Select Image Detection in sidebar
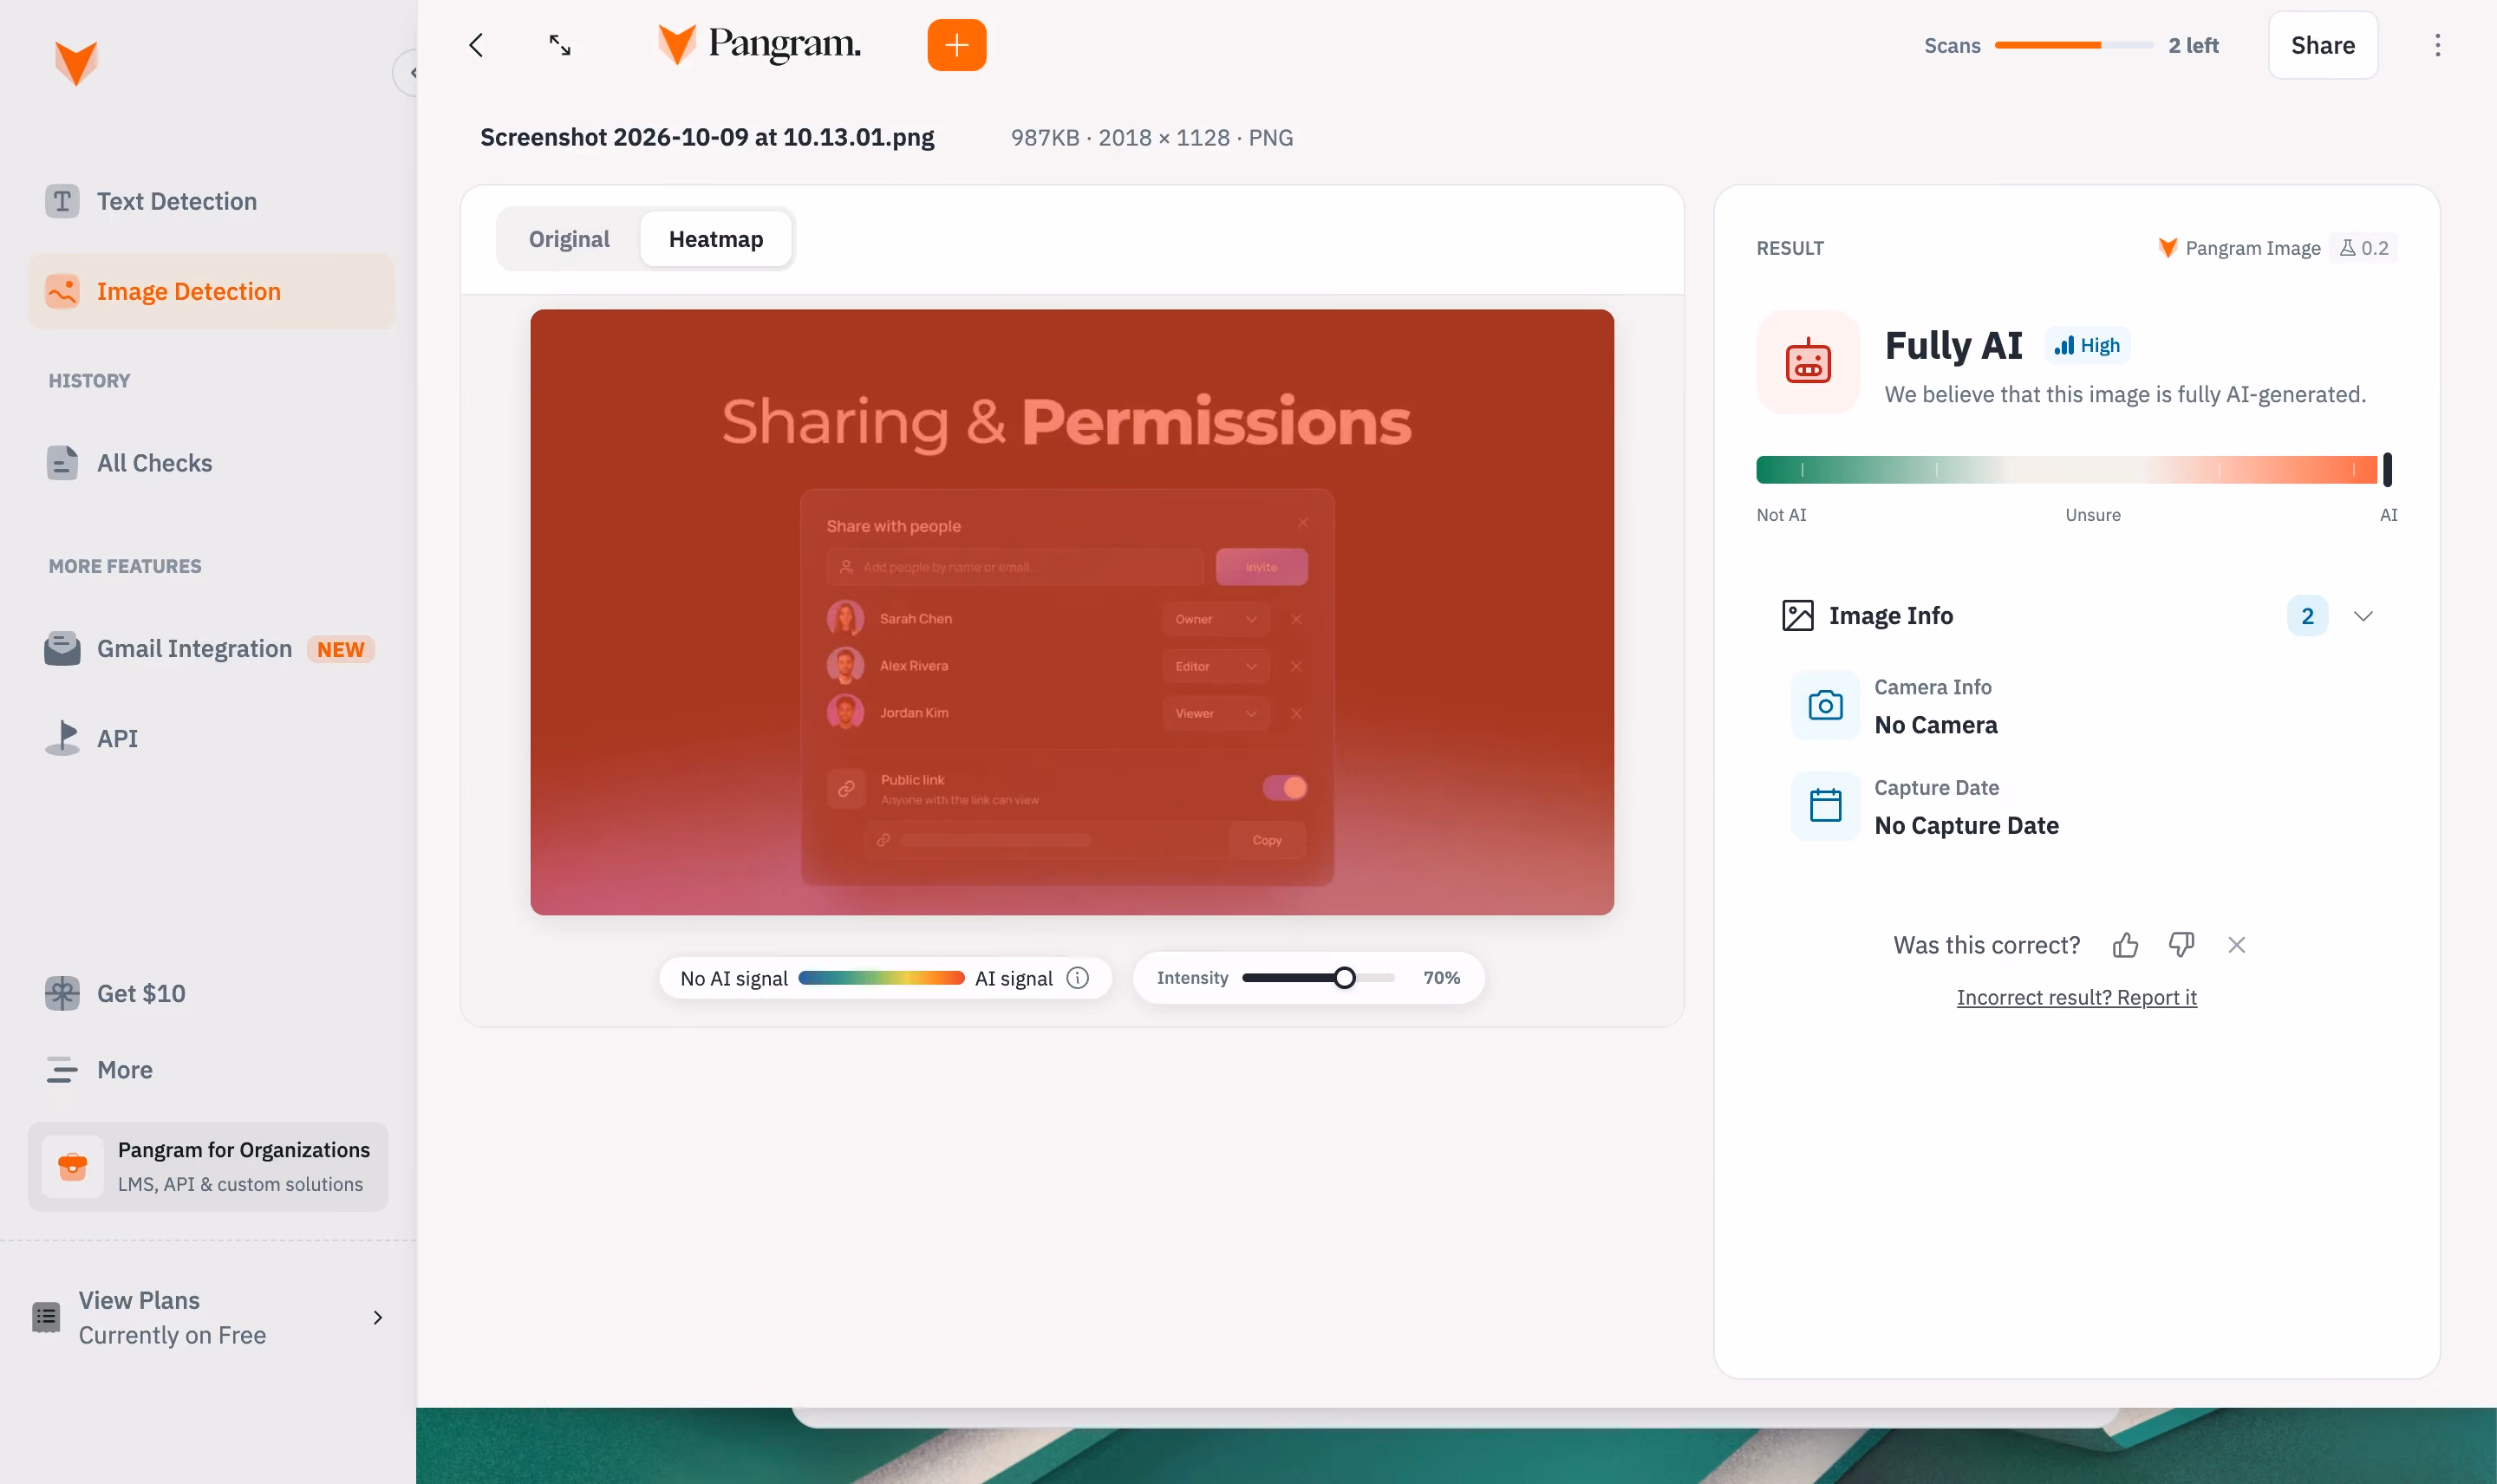 tap(211, 291)
